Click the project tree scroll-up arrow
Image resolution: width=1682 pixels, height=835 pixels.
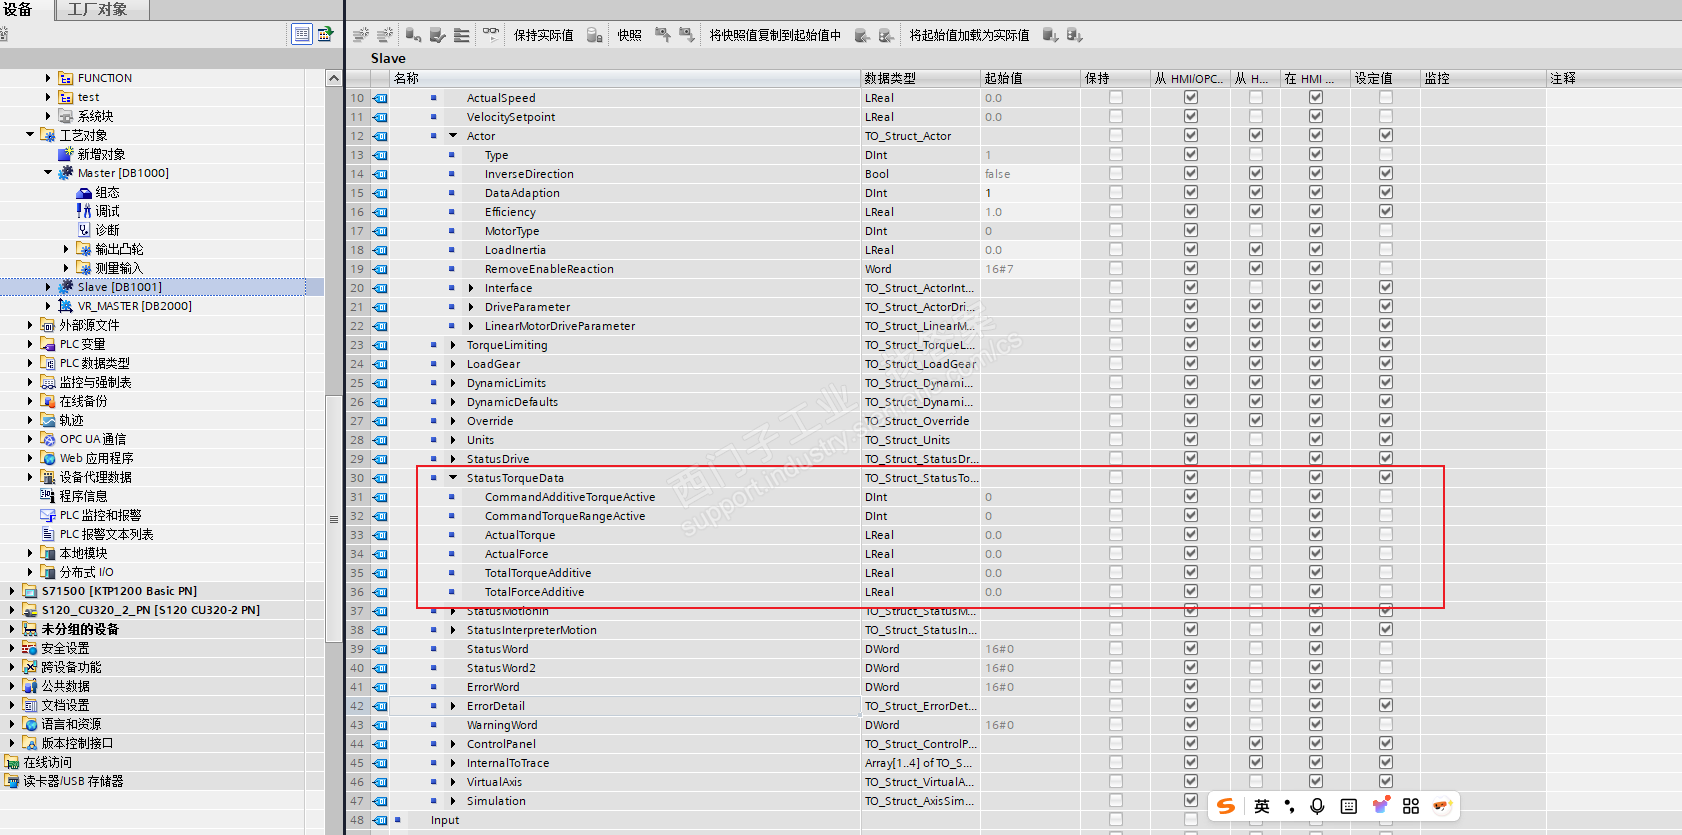pyautogui.click(x=334, y=78)
